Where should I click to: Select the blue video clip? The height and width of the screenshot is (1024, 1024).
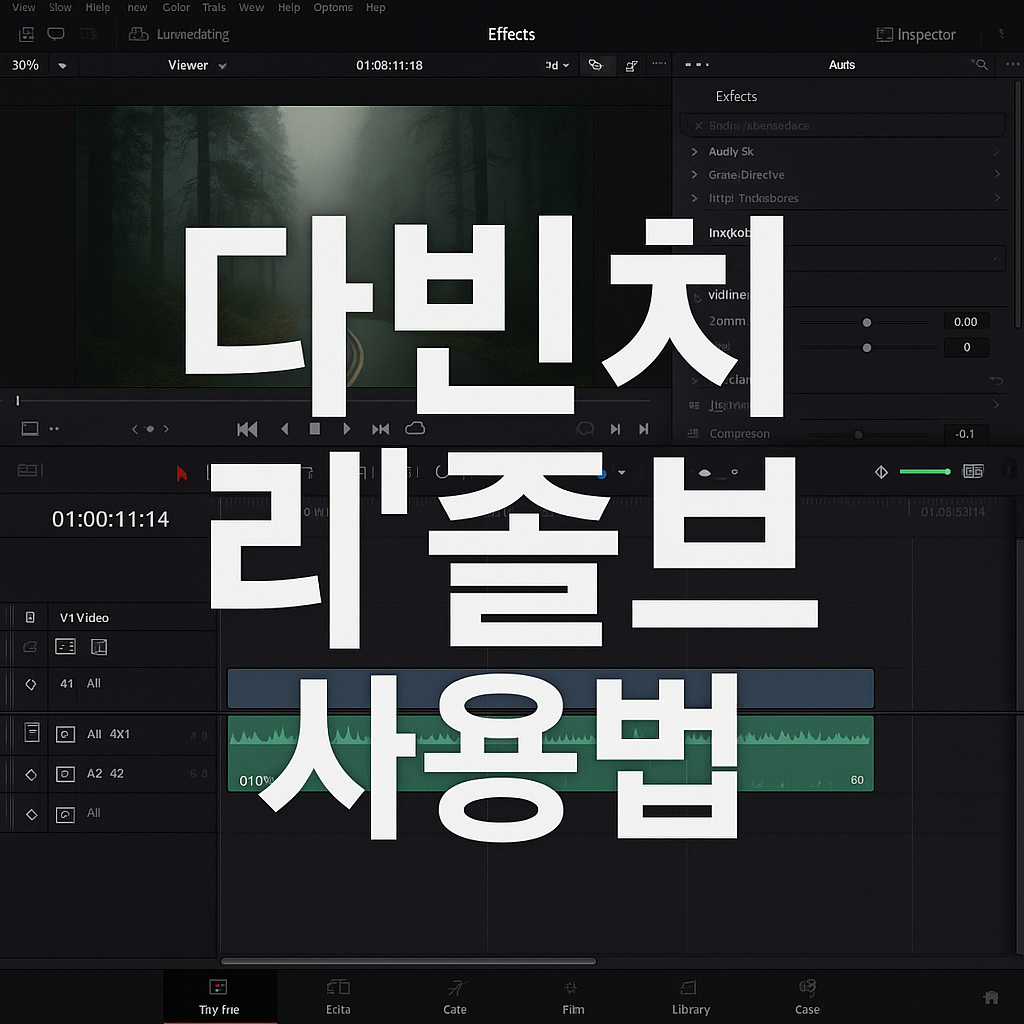(x=551, y=688)
